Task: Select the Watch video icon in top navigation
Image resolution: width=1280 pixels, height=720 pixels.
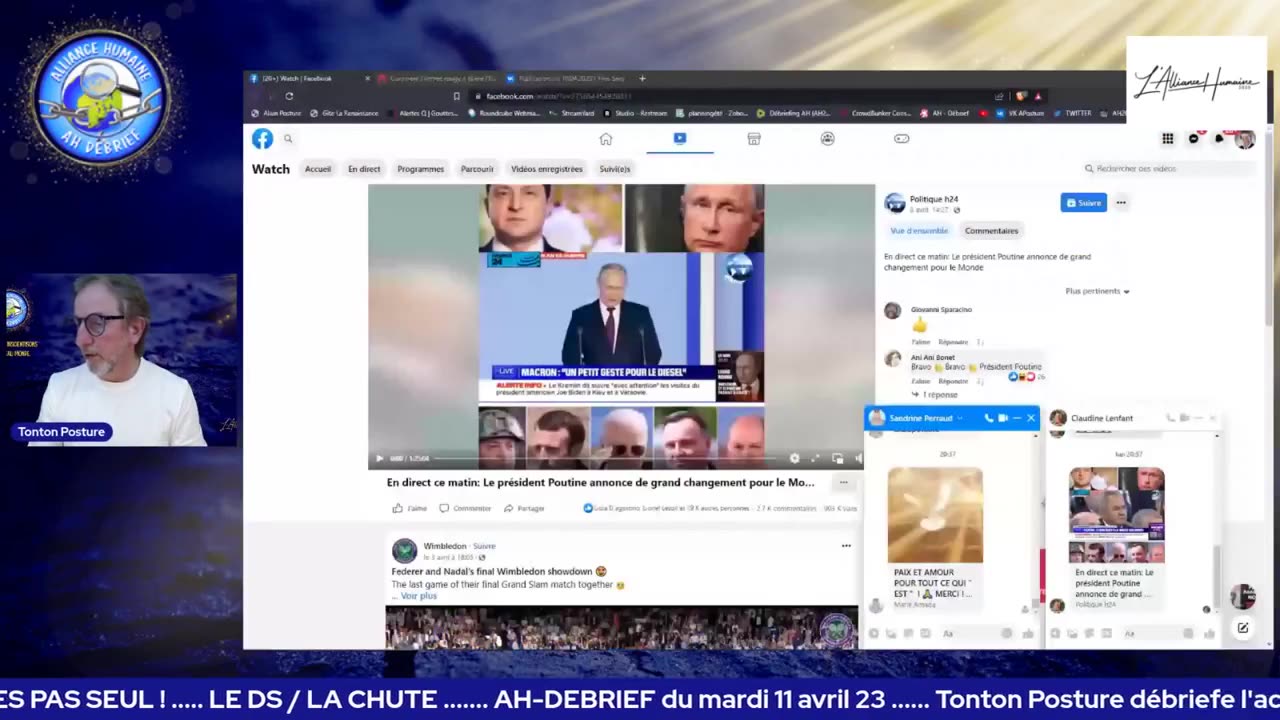Action: pyautogui.click(x=680, y=139)
